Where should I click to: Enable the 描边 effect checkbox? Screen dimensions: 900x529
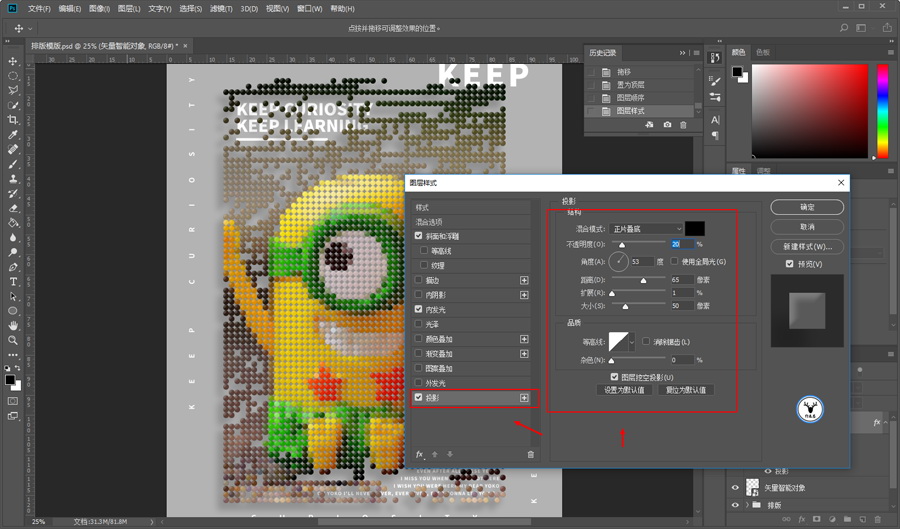(418, 280)
